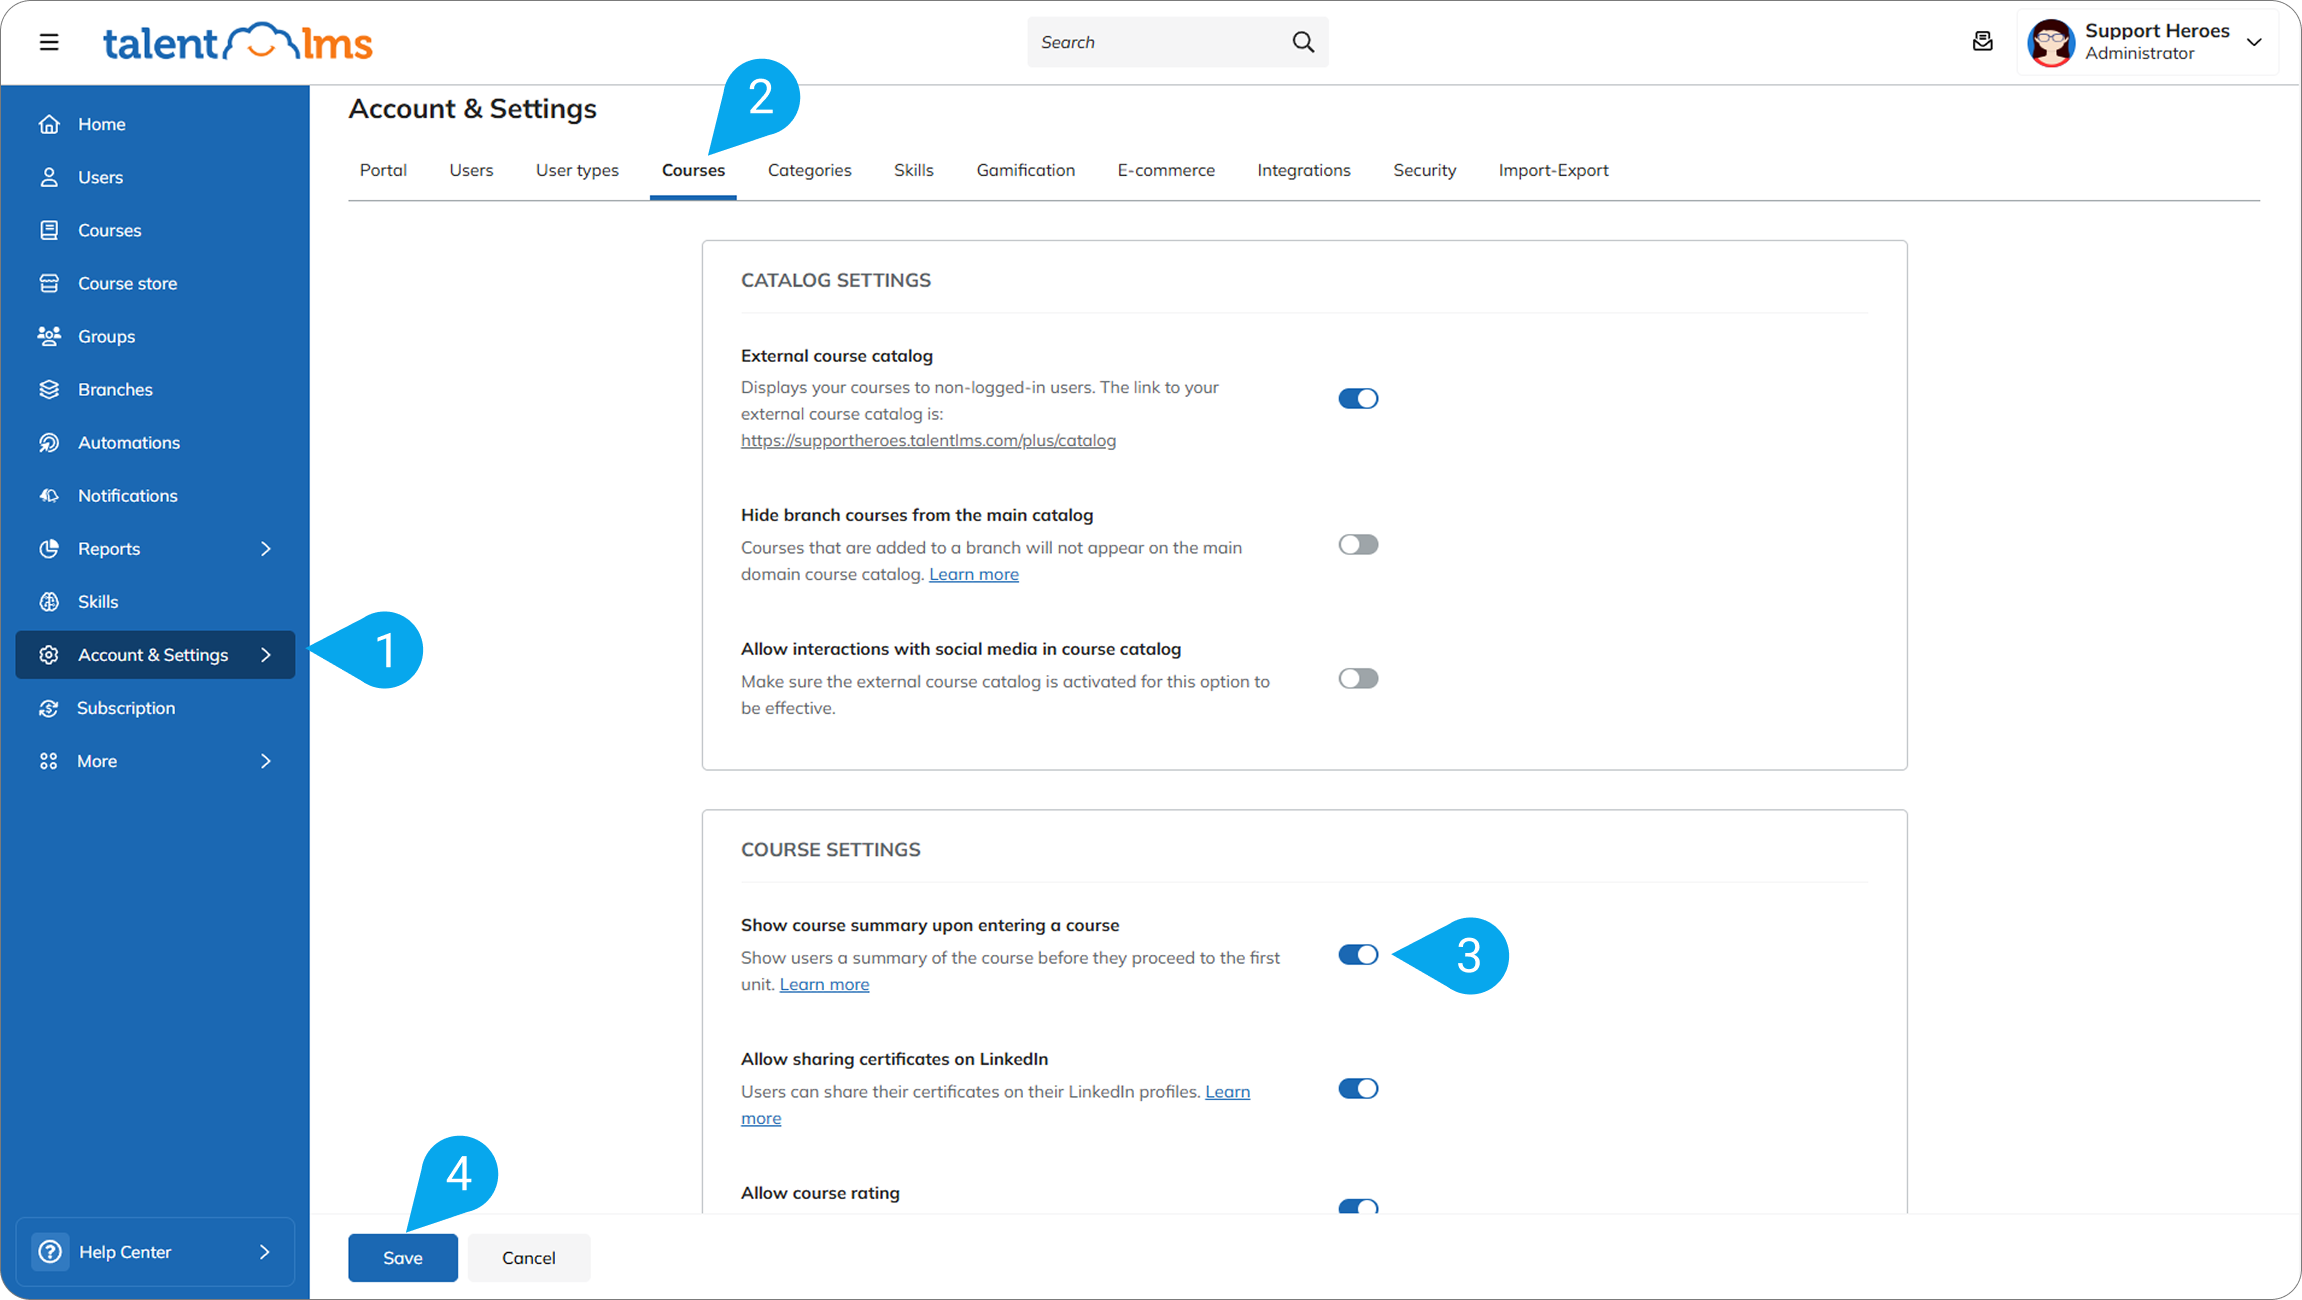The image size is (2302, 1300).
Task: Expand Account & Settings chevron
Action: [265, 654]
